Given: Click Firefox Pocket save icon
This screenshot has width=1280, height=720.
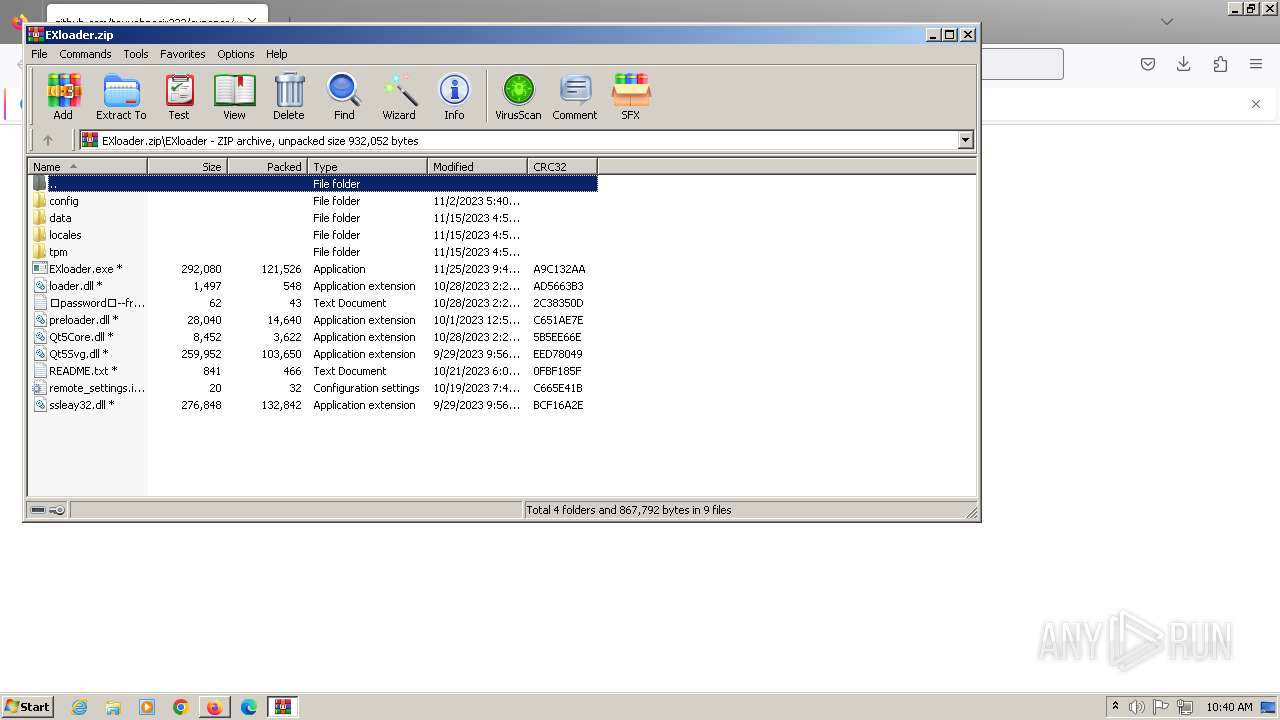Looking at the screenshot, I should click(x=1148, y=64).
